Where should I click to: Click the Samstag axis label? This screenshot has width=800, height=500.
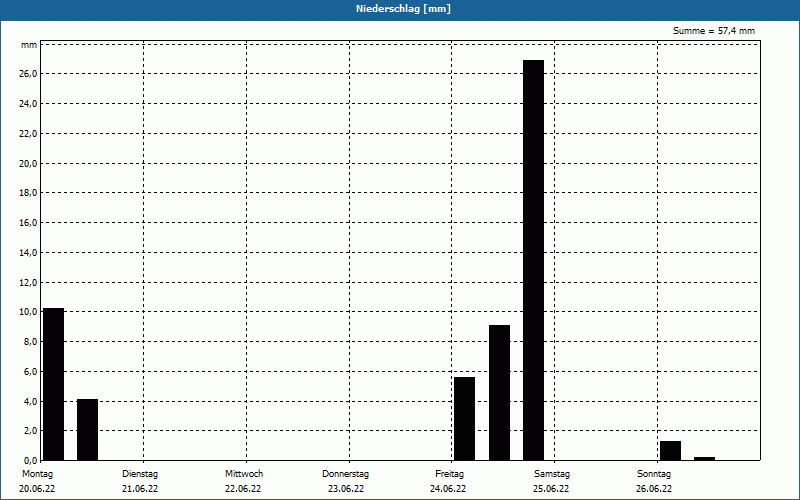tap(552, 474)
